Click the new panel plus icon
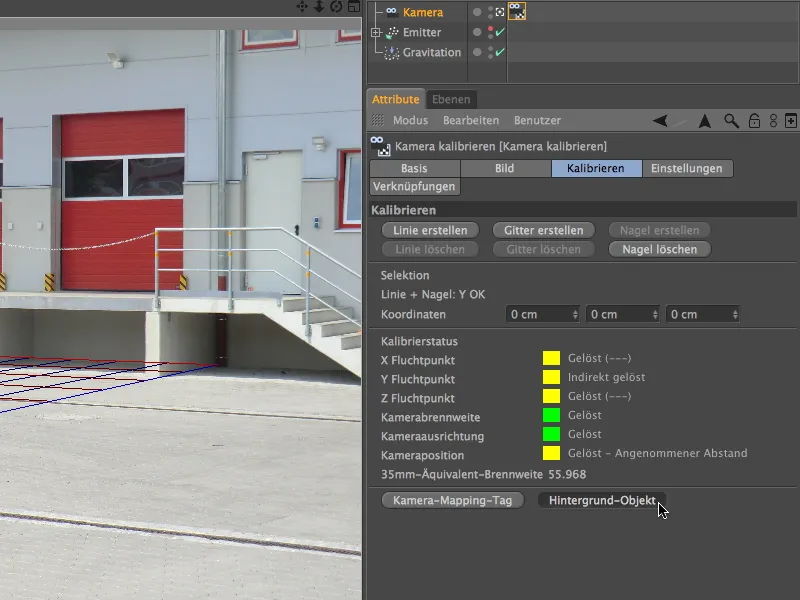 [x=790, y=120]
